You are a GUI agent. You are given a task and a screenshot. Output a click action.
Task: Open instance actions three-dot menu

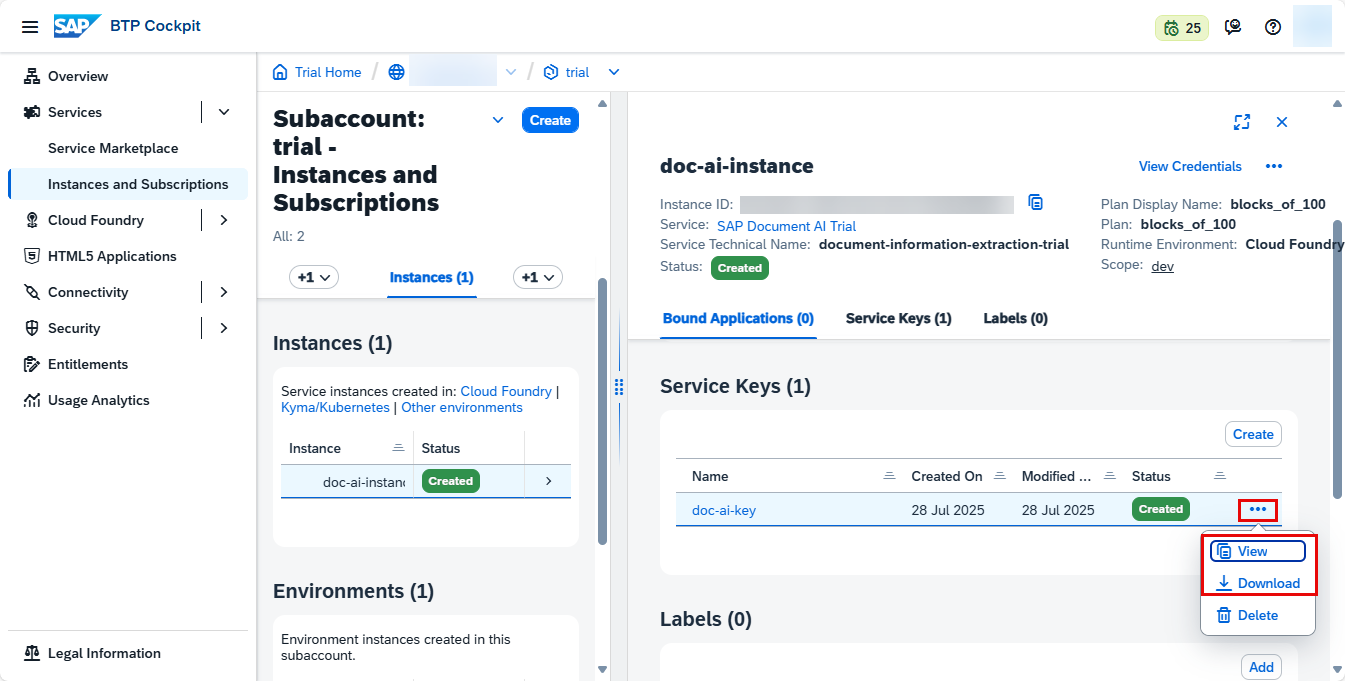1274,166
